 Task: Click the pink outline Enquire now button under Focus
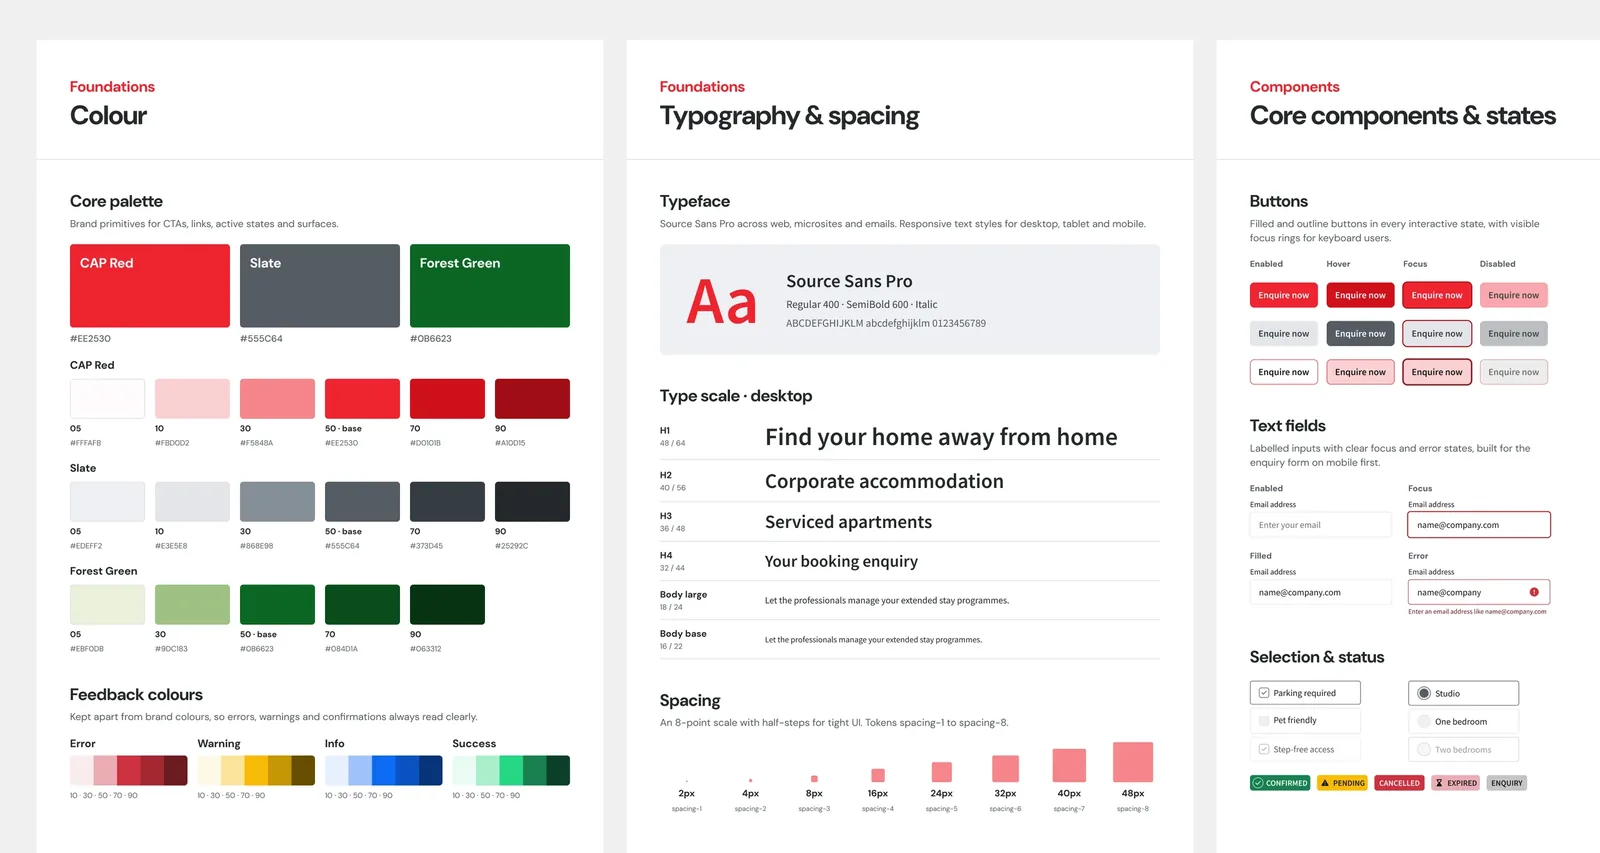1437,372
